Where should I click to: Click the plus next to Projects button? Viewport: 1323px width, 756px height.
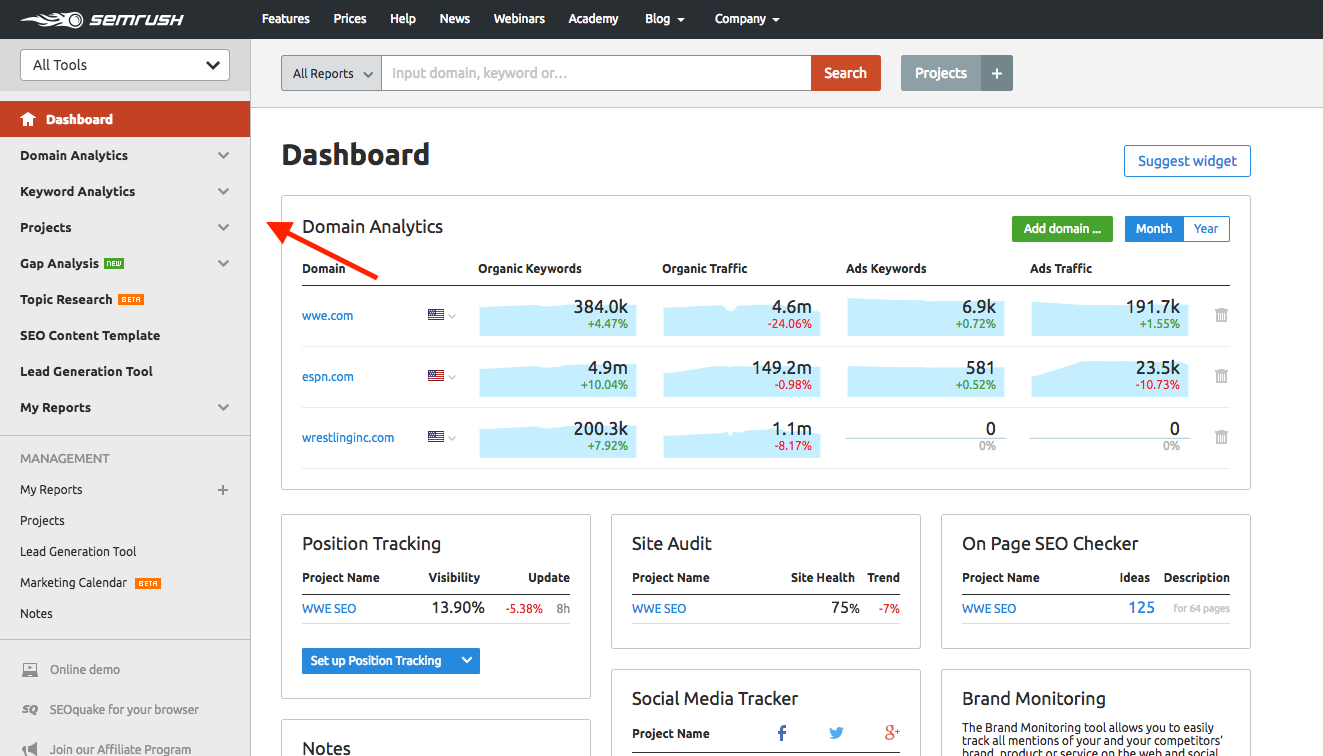[997, 73]
